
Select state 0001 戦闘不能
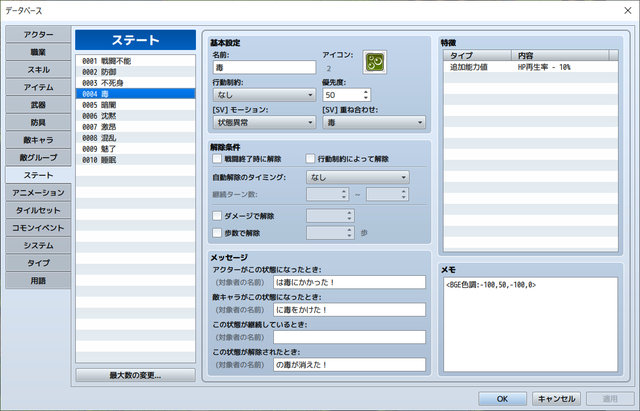[x=136, y=61]
